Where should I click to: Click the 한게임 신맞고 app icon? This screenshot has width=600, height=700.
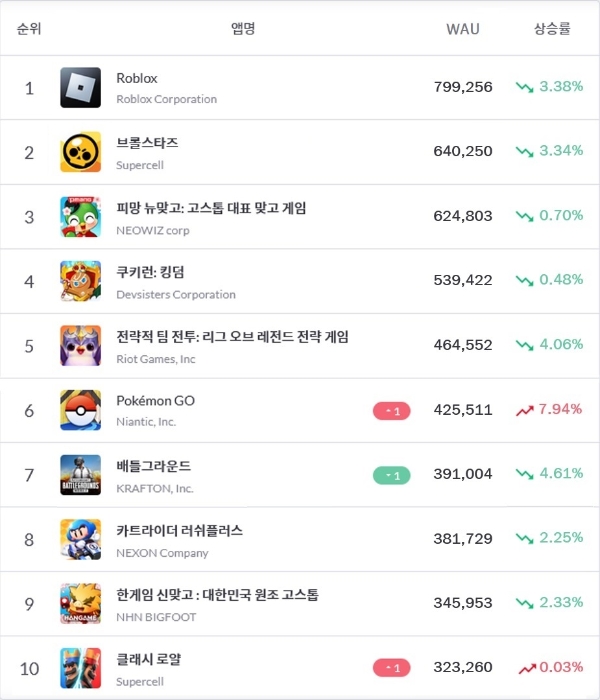click(80, 603)
